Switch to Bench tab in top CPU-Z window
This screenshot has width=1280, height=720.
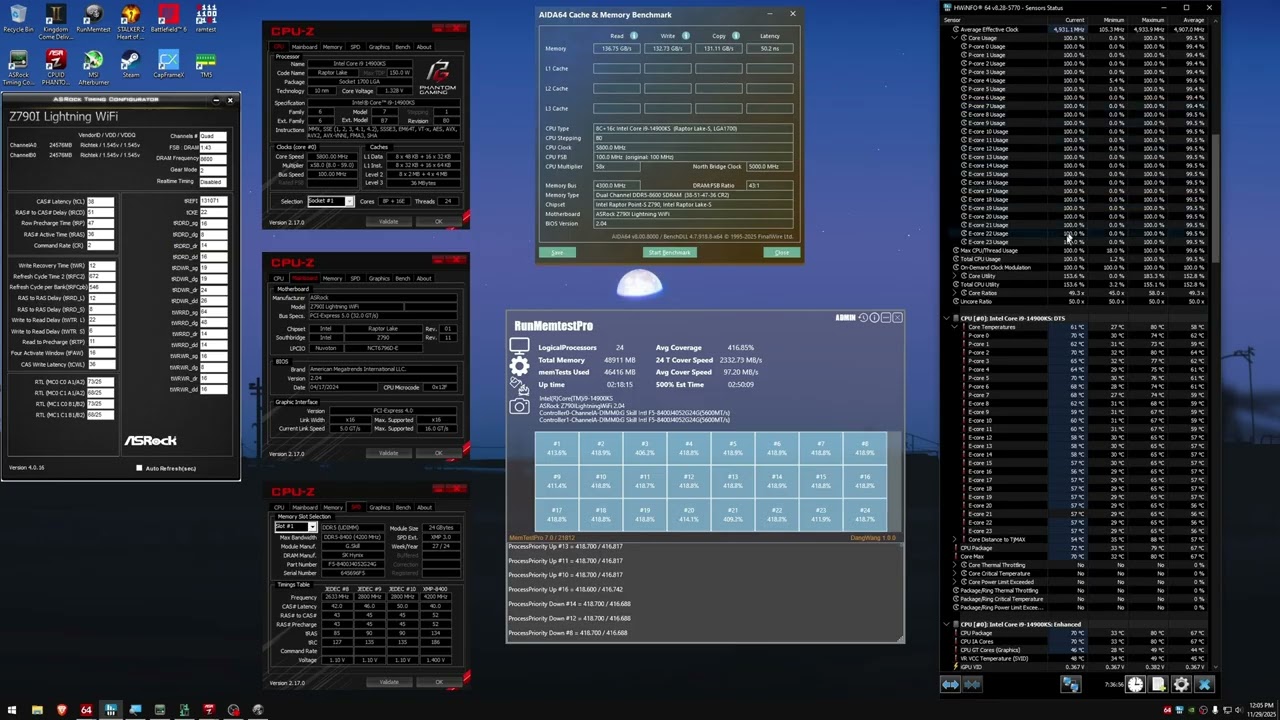click(403, 47)
